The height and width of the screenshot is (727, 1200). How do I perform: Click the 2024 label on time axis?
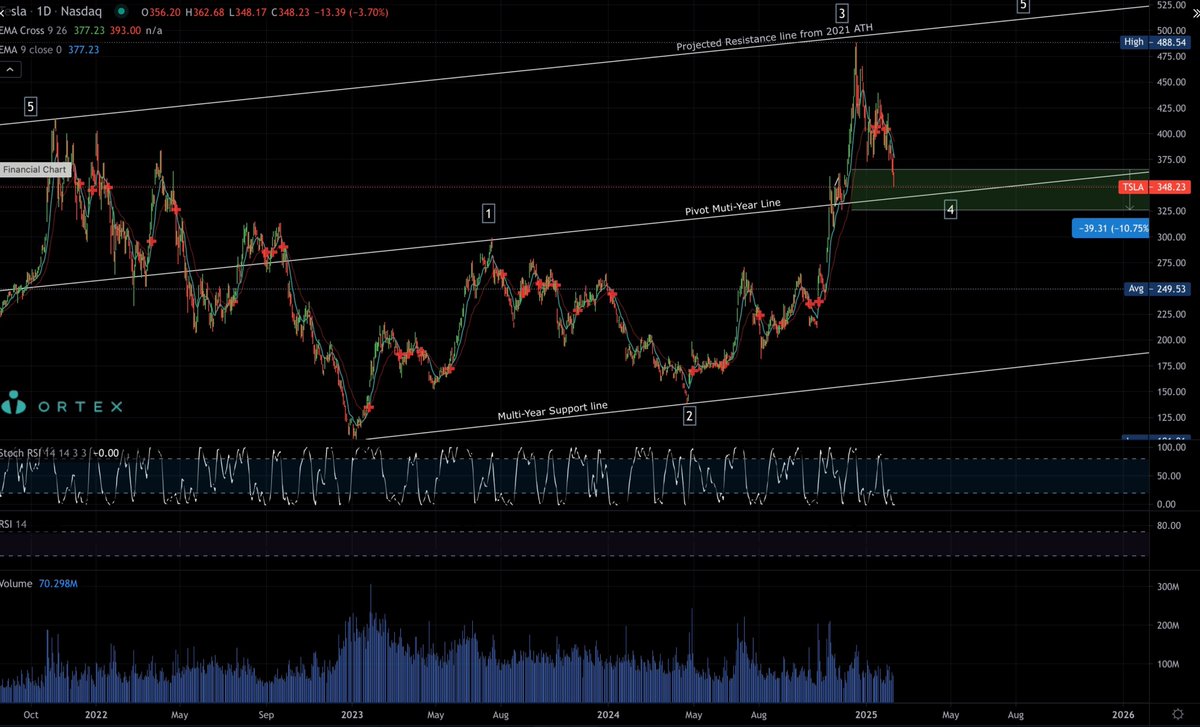(x=610, y=716)
